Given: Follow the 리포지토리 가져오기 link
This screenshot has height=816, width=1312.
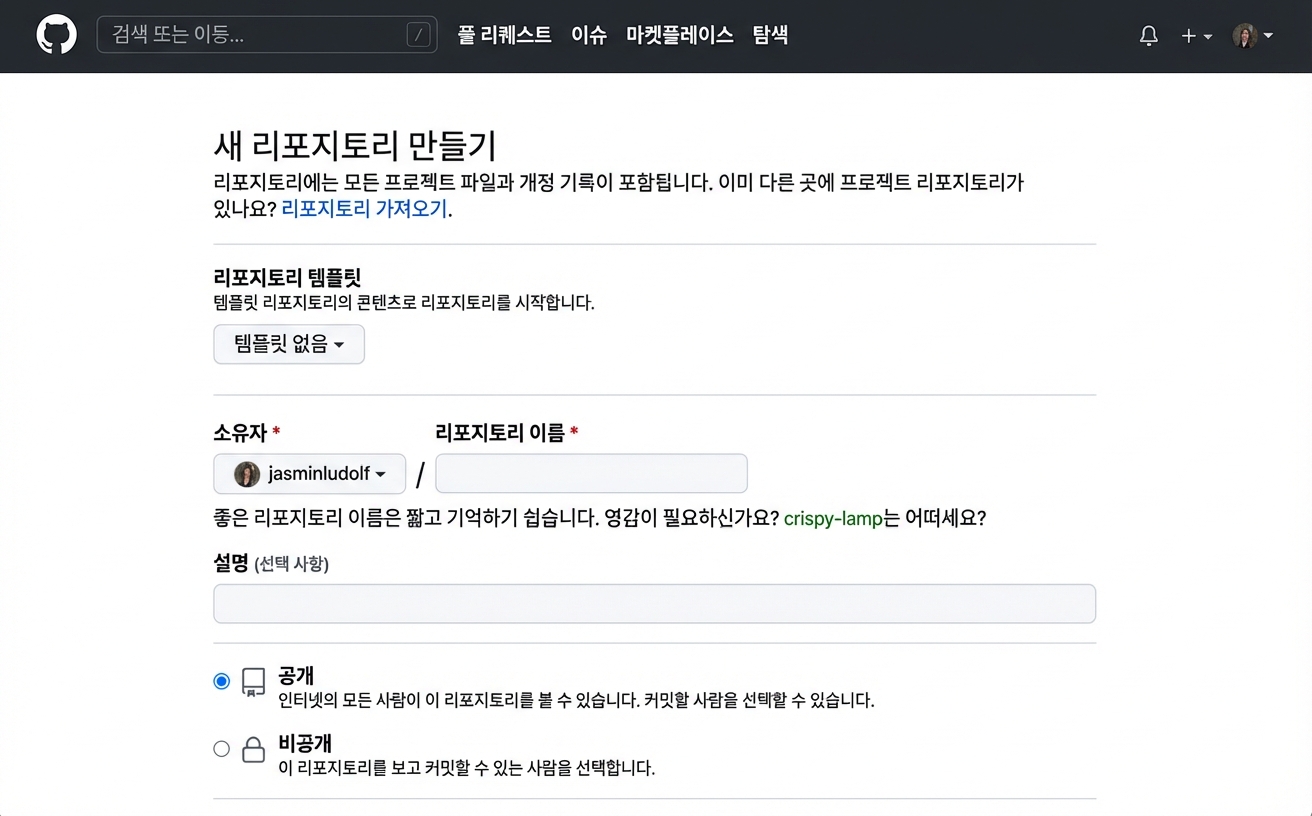Looking at the screenshot, I should [x=365, y=209].
